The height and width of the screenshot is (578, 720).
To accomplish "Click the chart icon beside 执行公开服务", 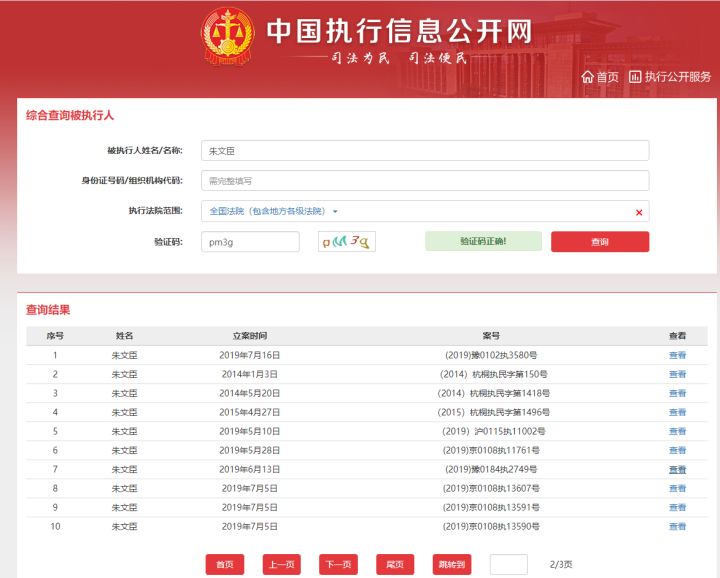I will point(635,77).
